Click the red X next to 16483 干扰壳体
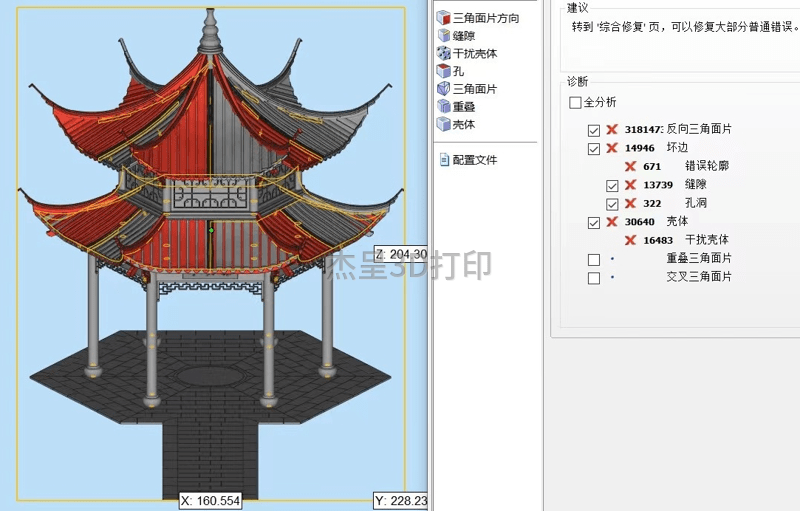 (x=631, y=240)
